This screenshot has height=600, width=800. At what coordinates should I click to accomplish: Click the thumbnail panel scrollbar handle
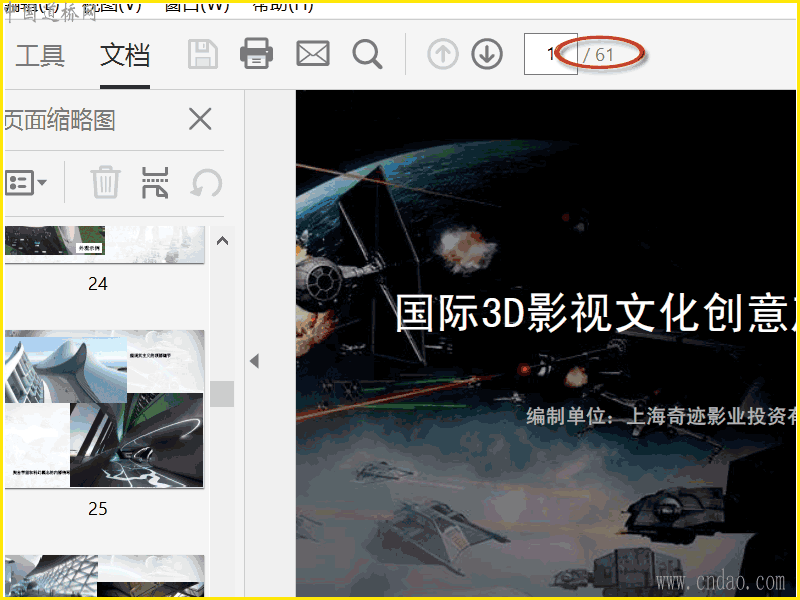[222, 394]
